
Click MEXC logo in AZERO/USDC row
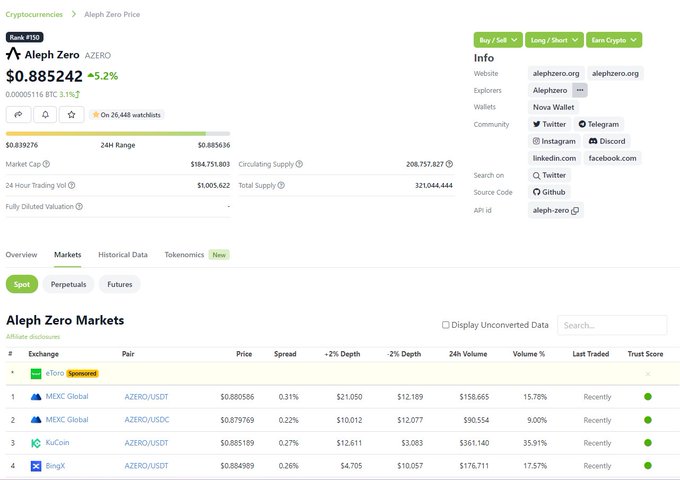[x=36, y=420]
